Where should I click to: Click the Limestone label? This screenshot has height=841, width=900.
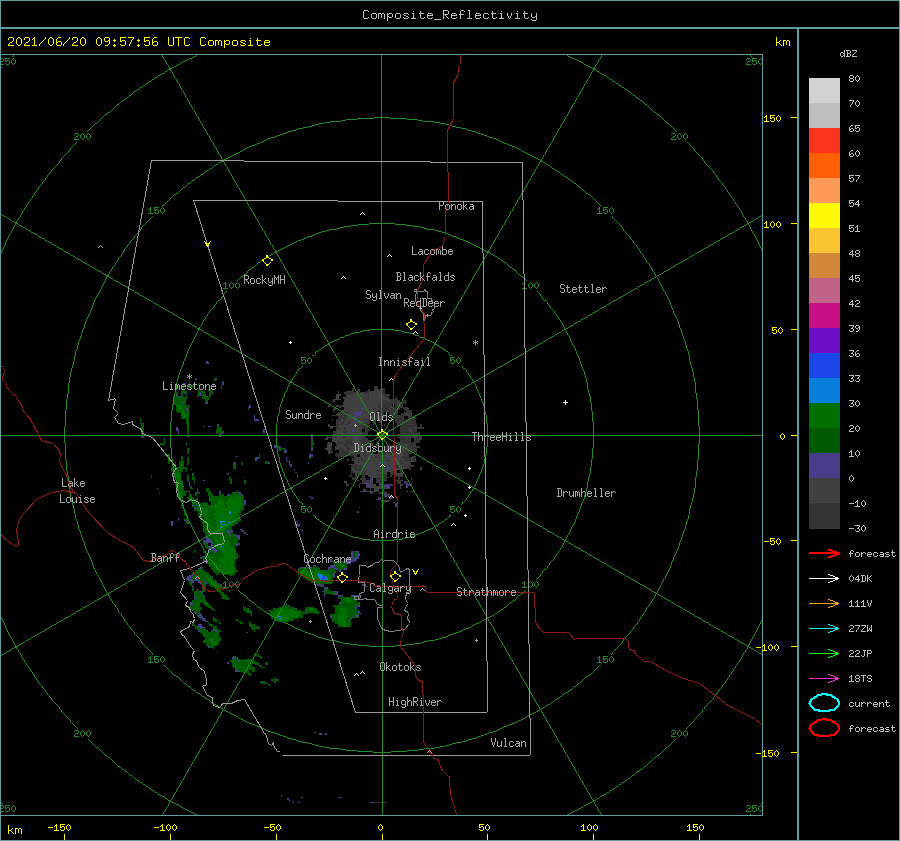(x=189, y=386)
